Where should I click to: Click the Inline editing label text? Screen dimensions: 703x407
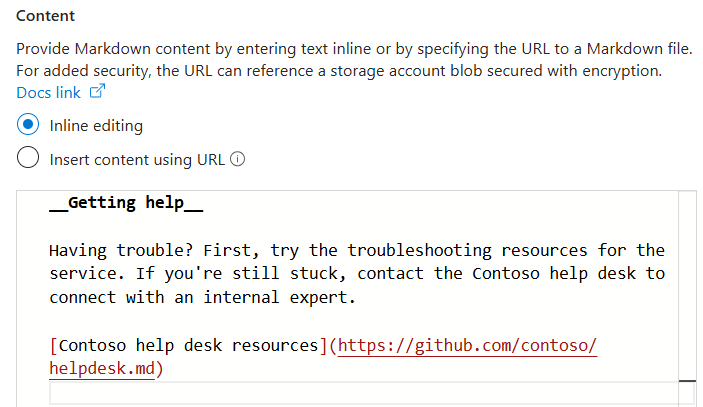[x=96, y=126]
